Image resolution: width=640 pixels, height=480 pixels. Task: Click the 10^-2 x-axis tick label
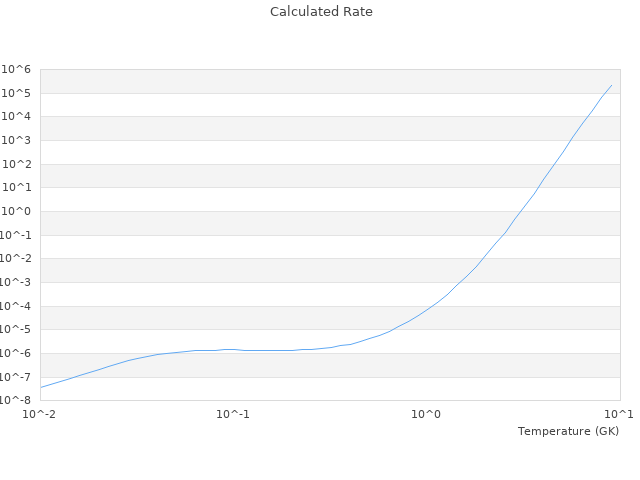pos(40,415)
